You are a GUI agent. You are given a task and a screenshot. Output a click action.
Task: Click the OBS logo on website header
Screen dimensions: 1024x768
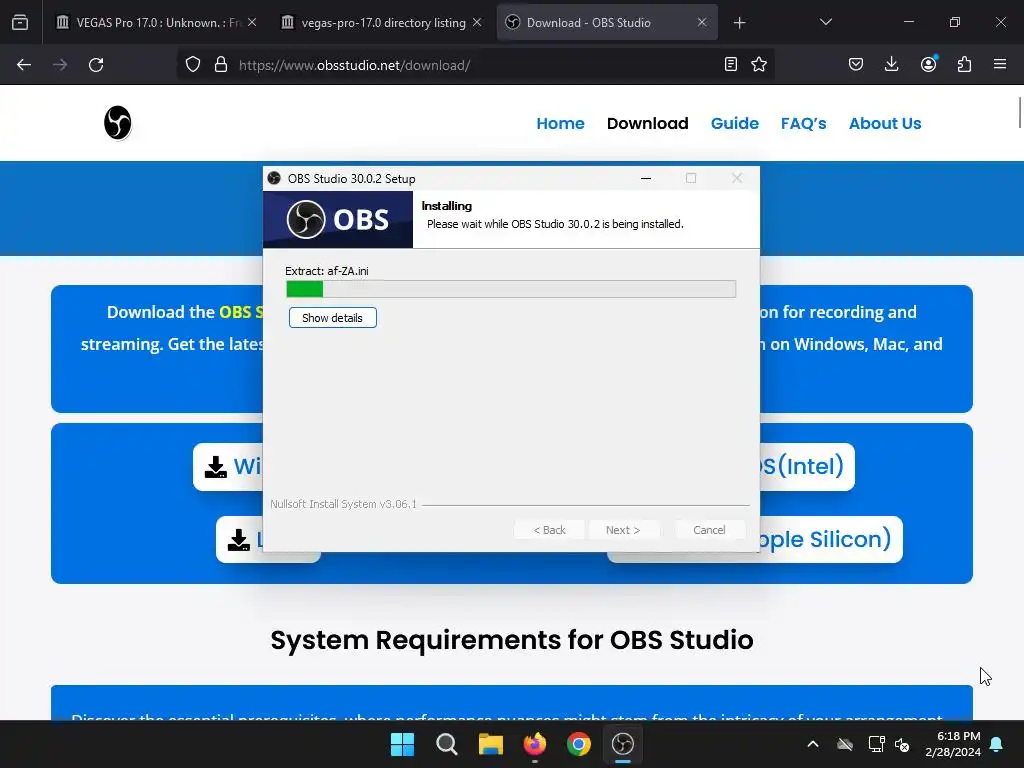118,123
